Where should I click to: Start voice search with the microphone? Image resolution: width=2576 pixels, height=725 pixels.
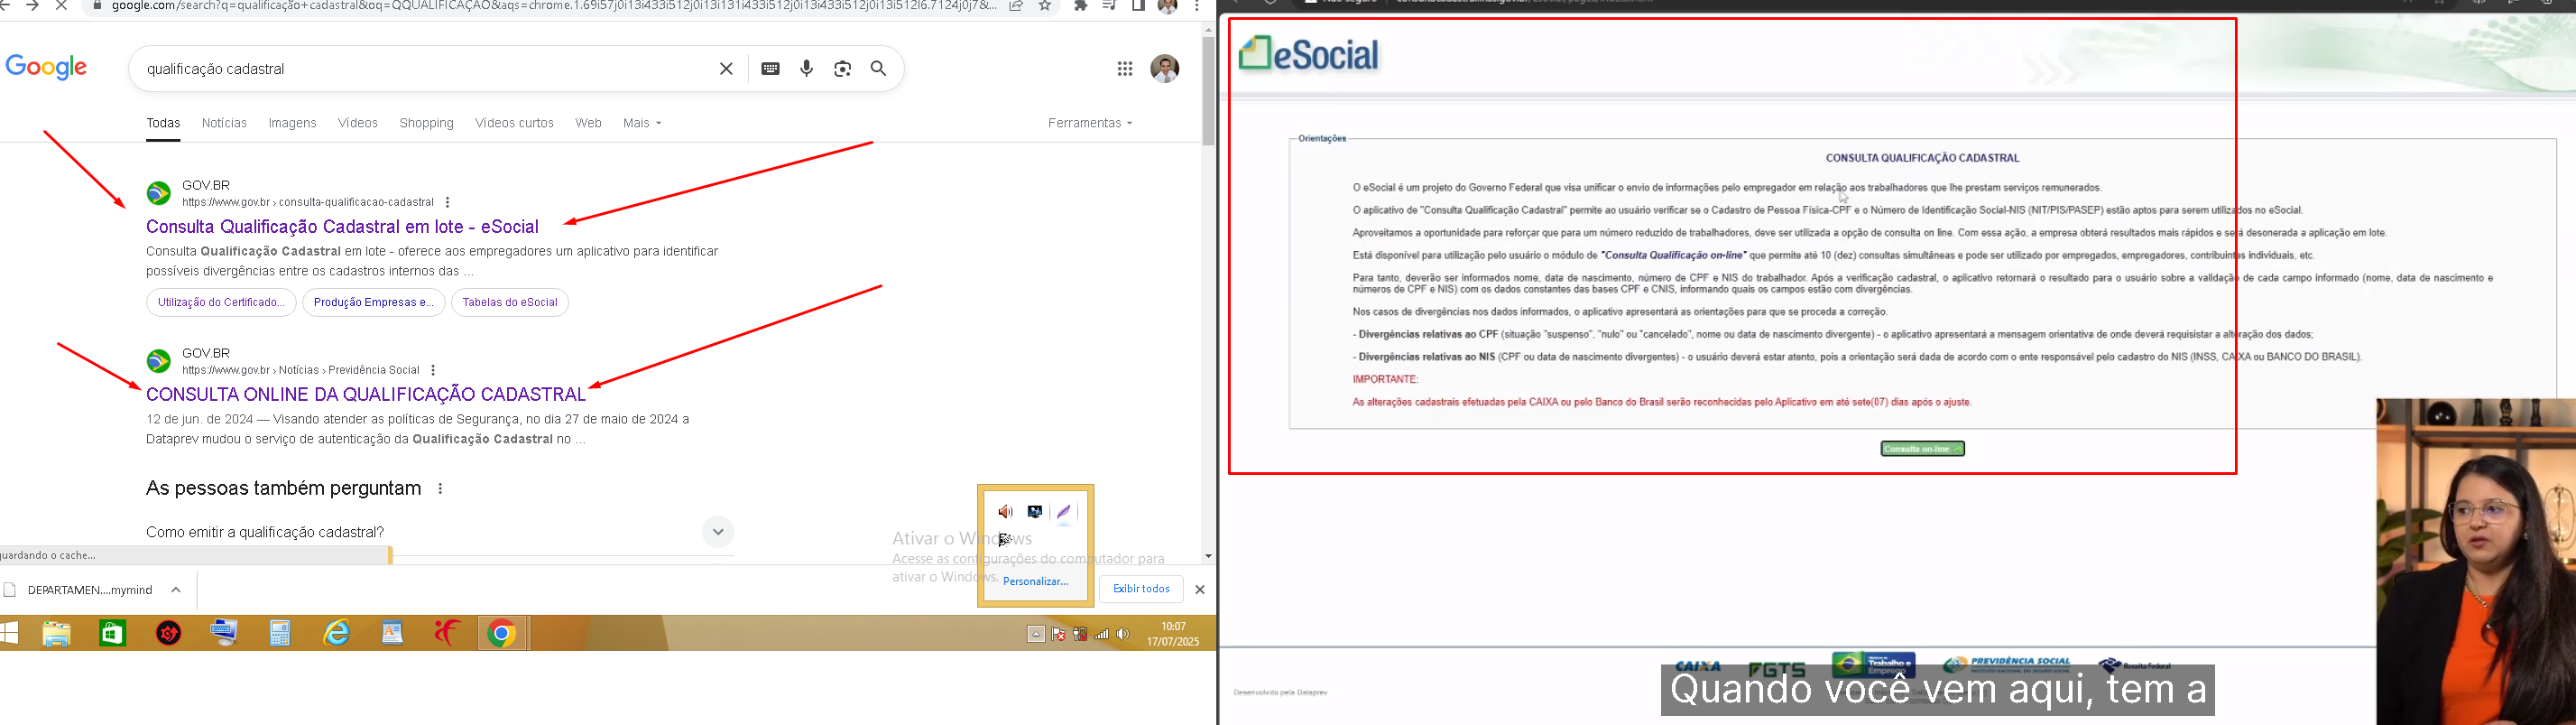pos(807,69)
